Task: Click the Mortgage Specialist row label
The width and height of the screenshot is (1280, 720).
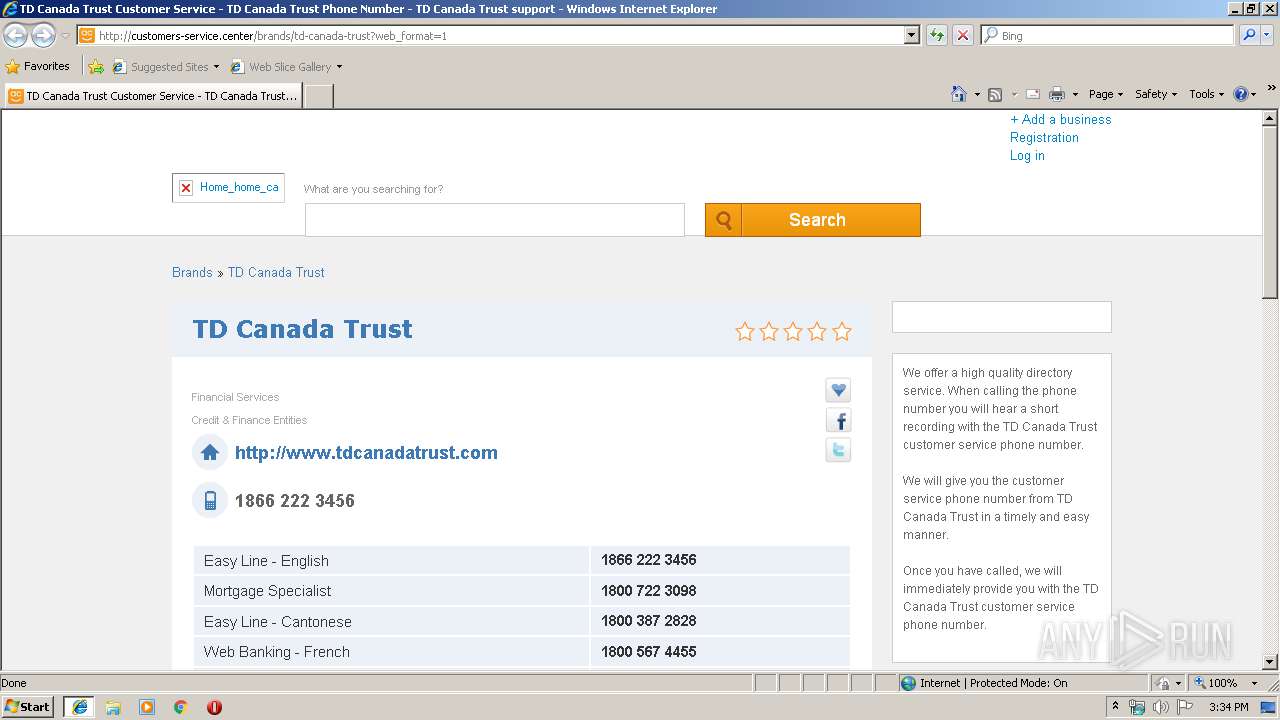Action: click(267, 591)
